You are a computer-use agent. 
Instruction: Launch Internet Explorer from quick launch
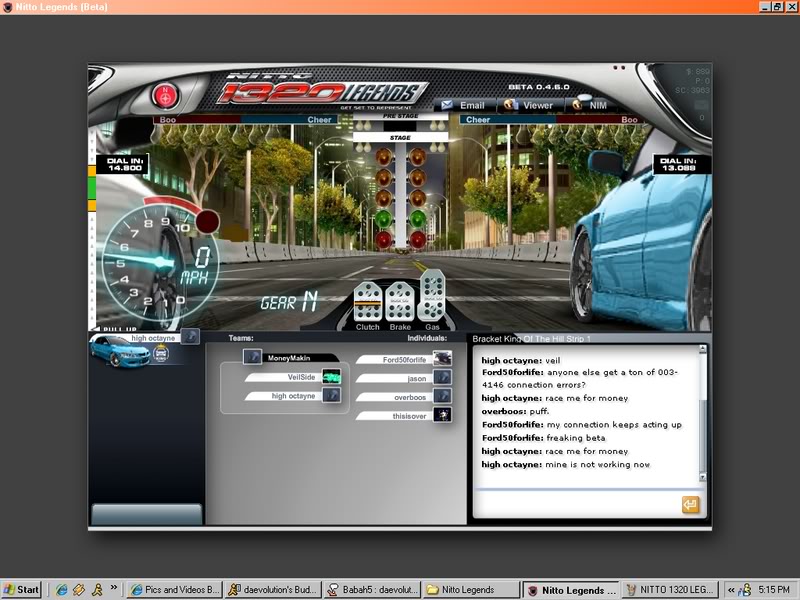tap(62, 590)
